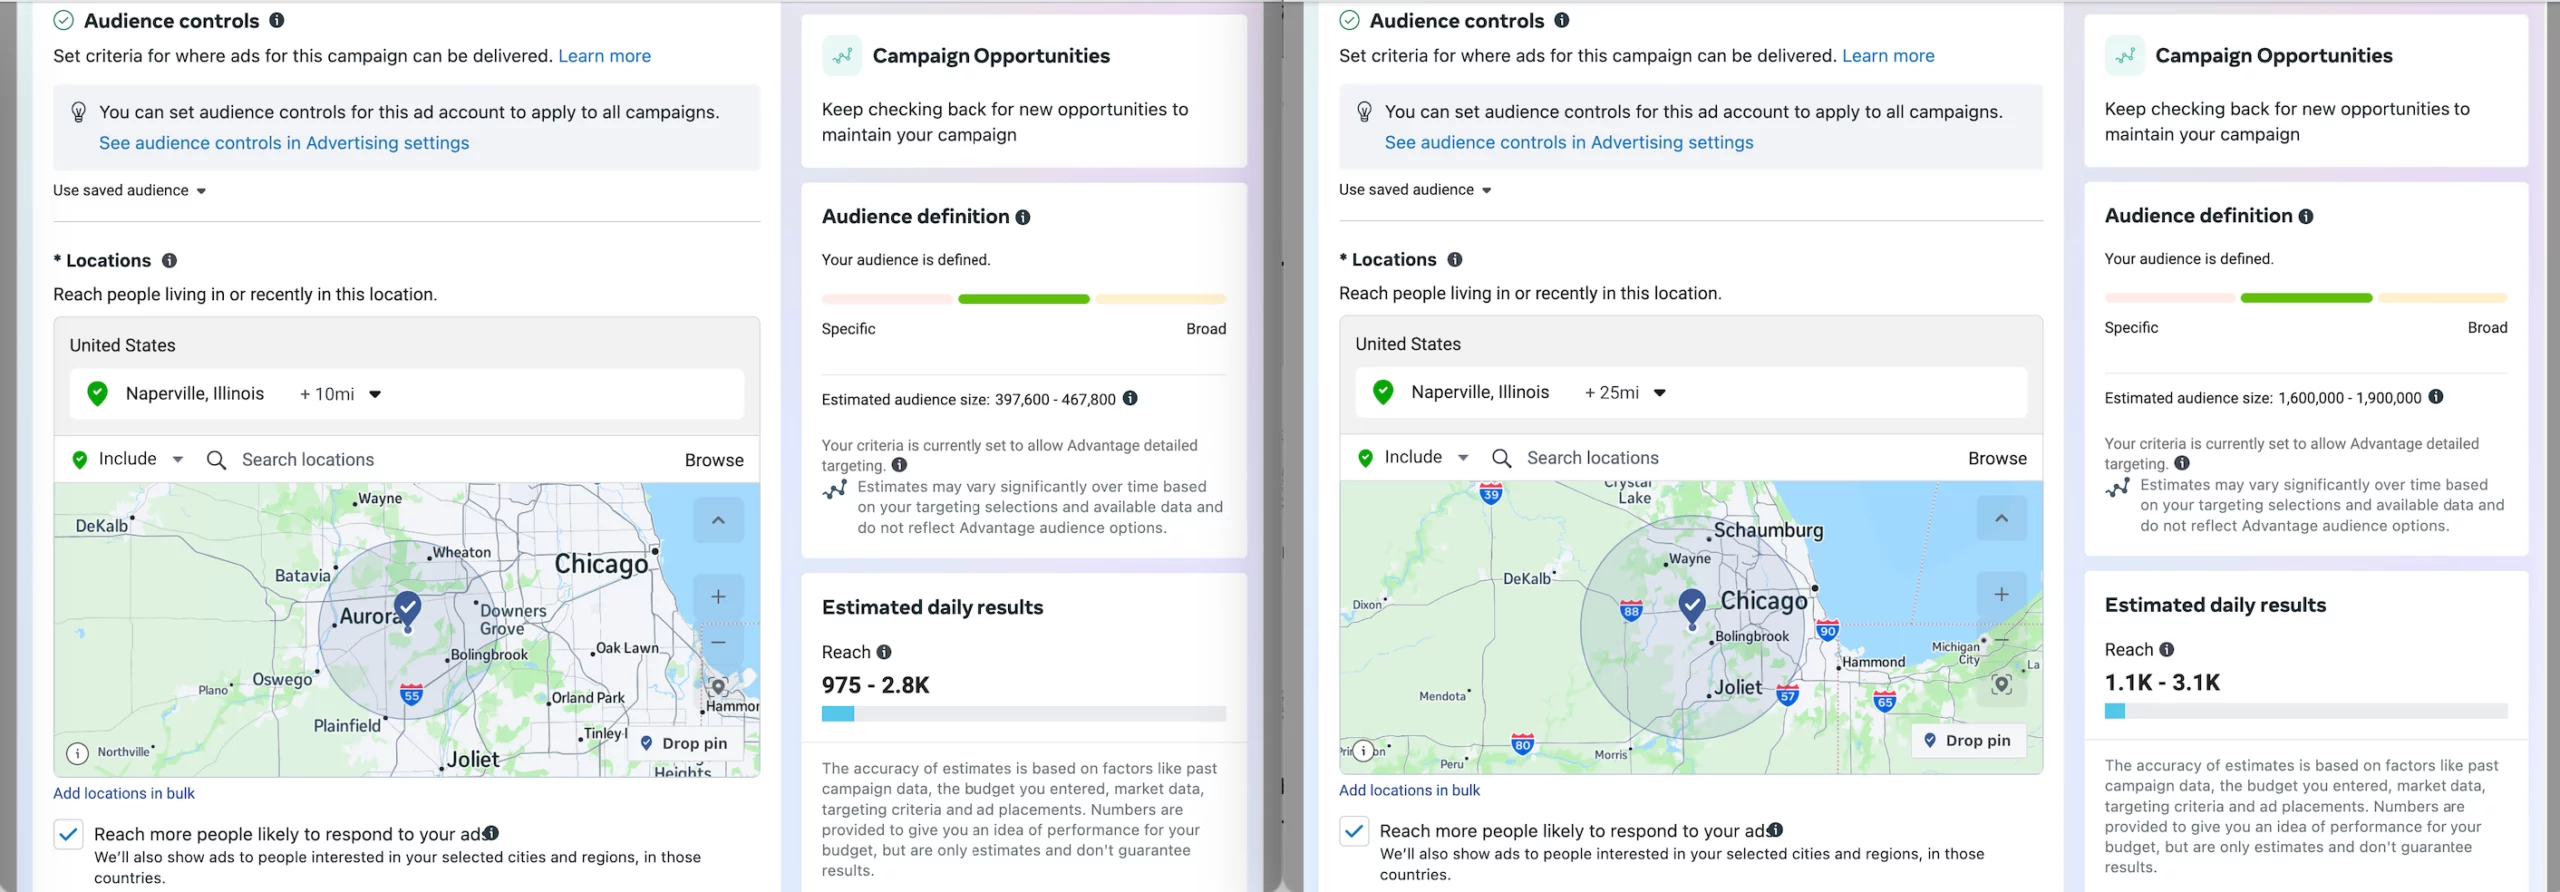Image resolution: width=2560 pixels, height=892 pixels.
Task: Click Naperville, Illinois entry in left window
Action: pos(407,394)
